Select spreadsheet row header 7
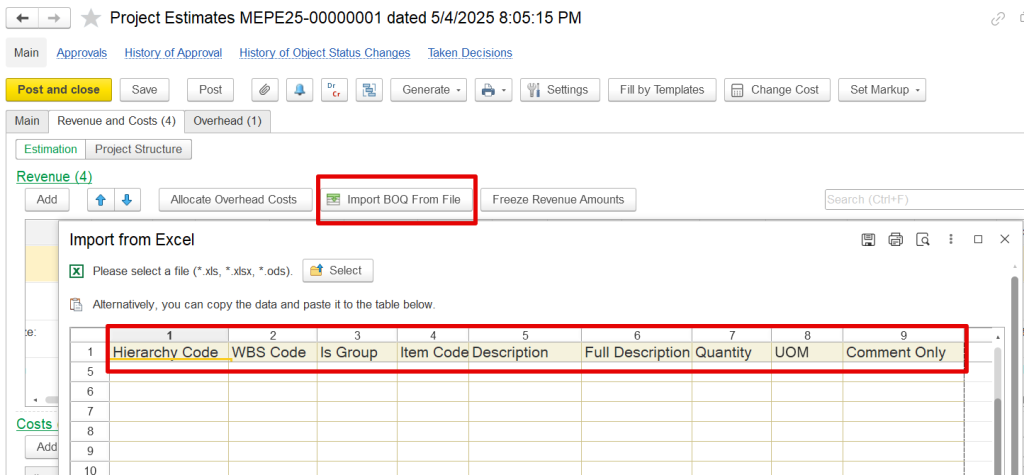 click(x=90, y=411)
